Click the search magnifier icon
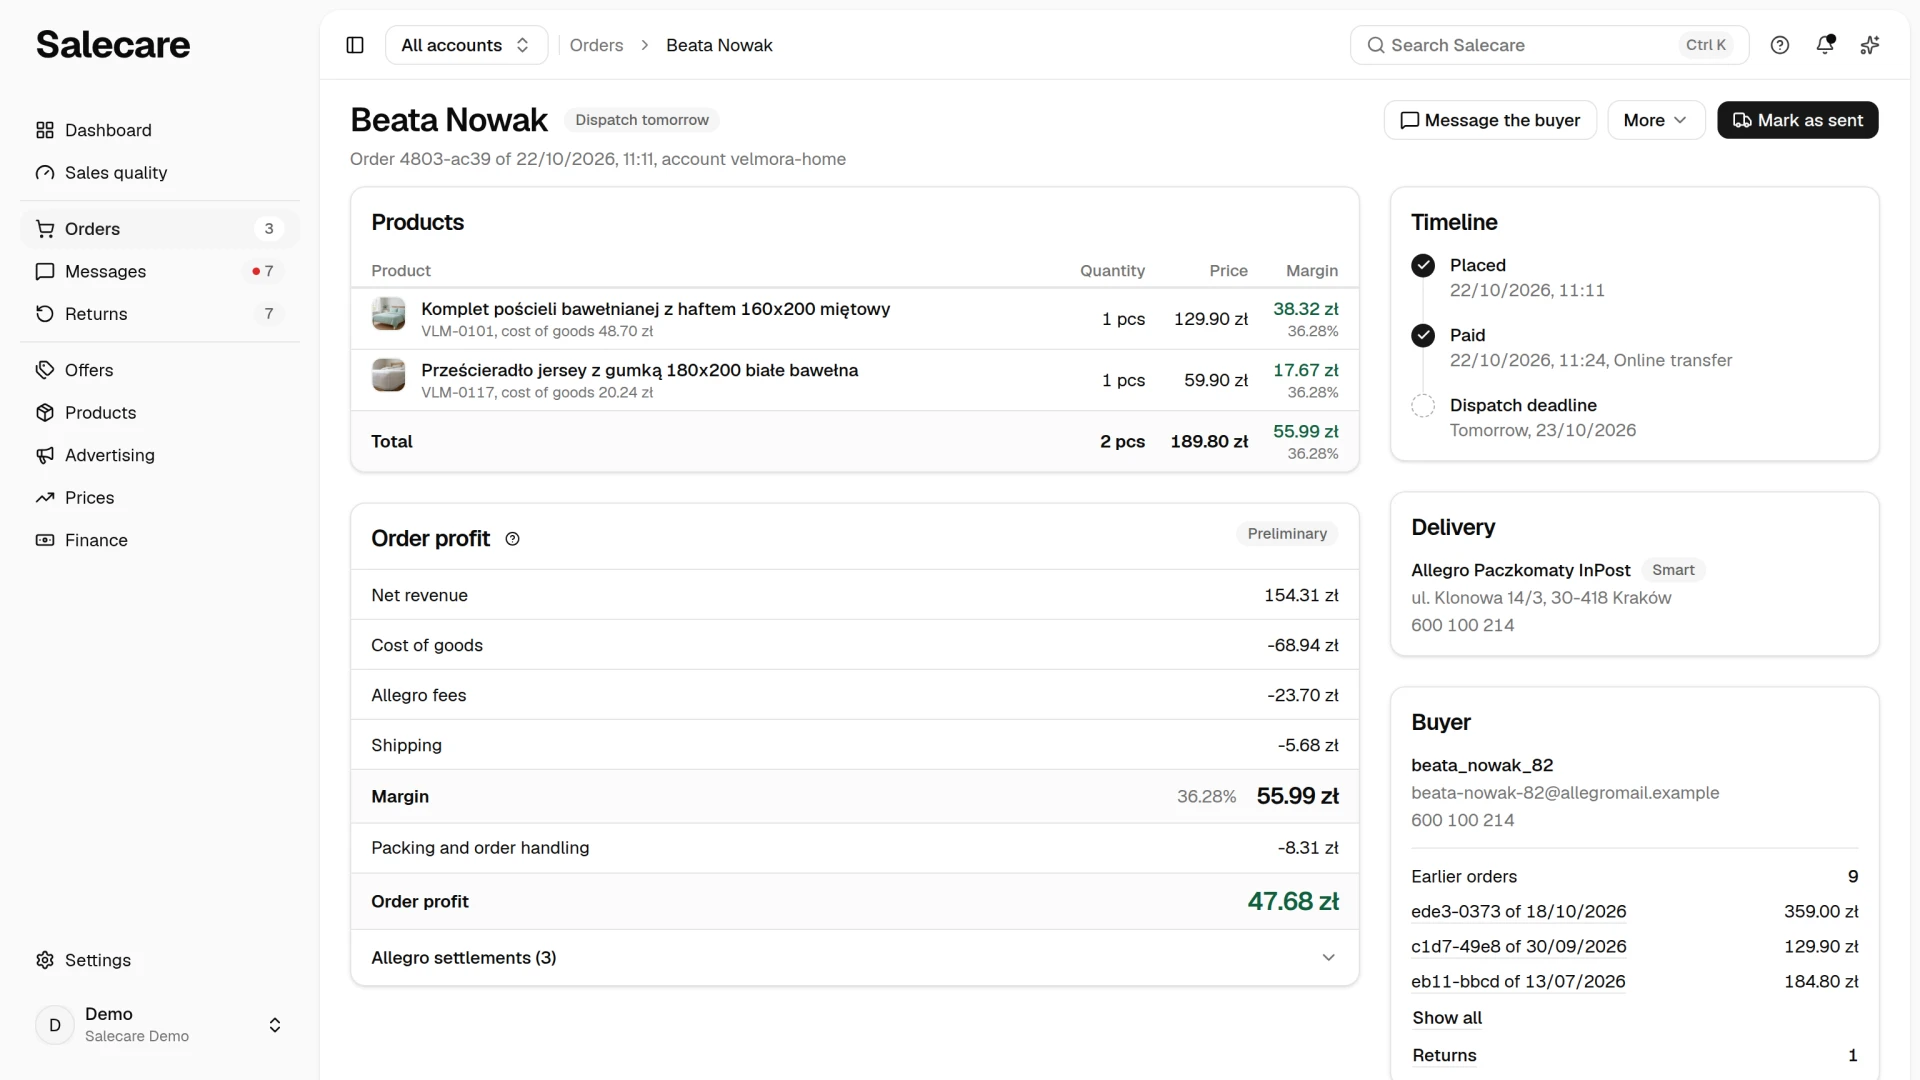The image size is (1920, 1080). 1376,45
